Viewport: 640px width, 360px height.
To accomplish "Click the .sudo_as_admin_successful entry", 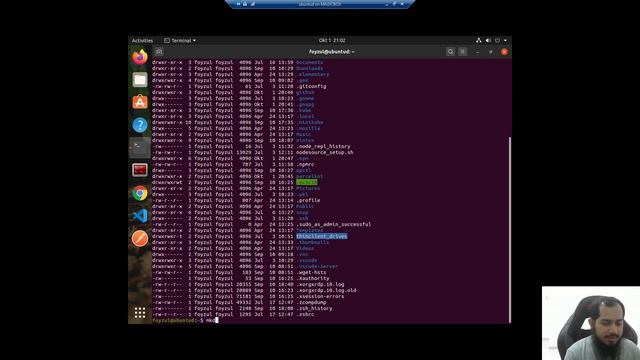I will [x=333, y=224].
